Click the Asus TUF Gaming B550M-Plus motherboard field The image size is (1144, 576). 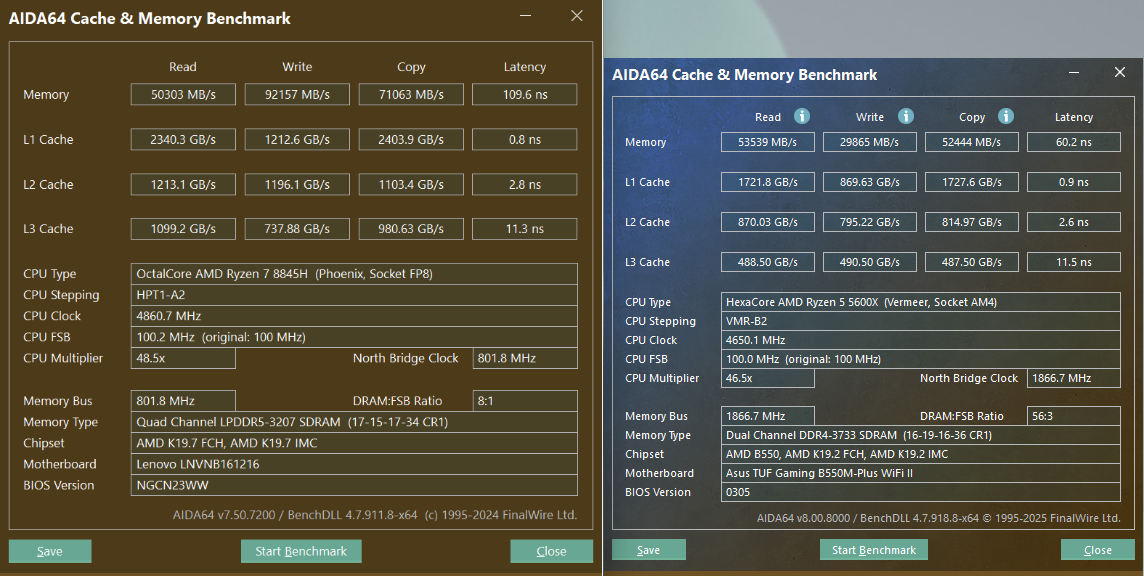pos(920,473)
